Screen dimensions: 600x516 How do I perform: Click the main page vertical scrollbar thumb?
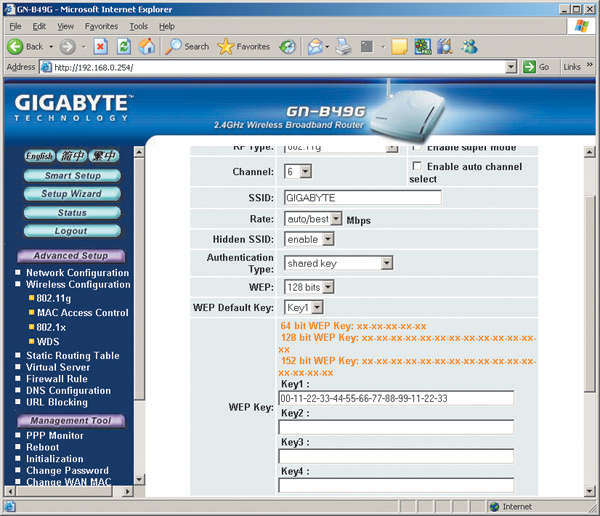[590, 294]
